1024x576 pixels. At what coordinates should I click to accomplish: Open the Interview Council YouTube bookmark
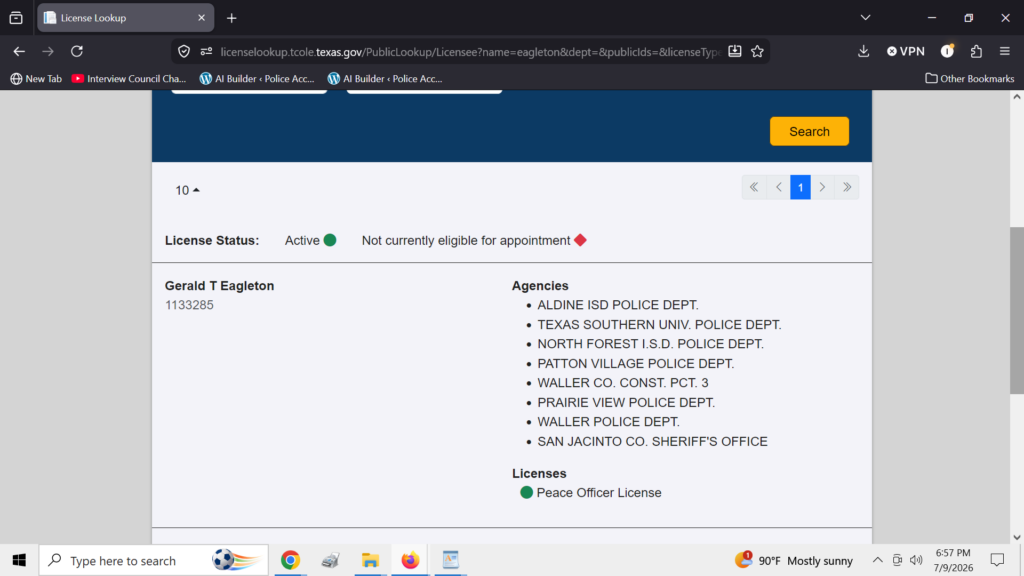click(129, 78)
